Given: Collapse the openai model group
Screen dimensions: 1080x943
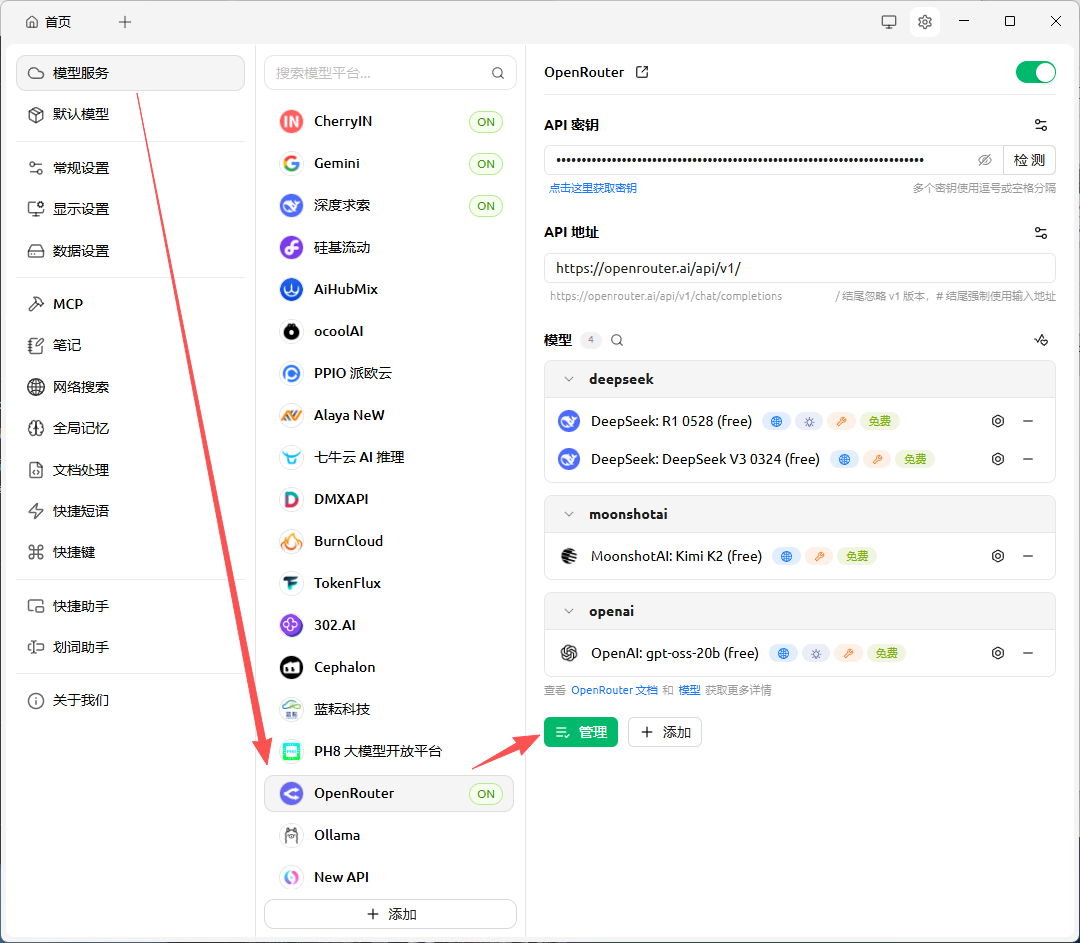Looking at the screenshot, I should (x=569, y=612).
